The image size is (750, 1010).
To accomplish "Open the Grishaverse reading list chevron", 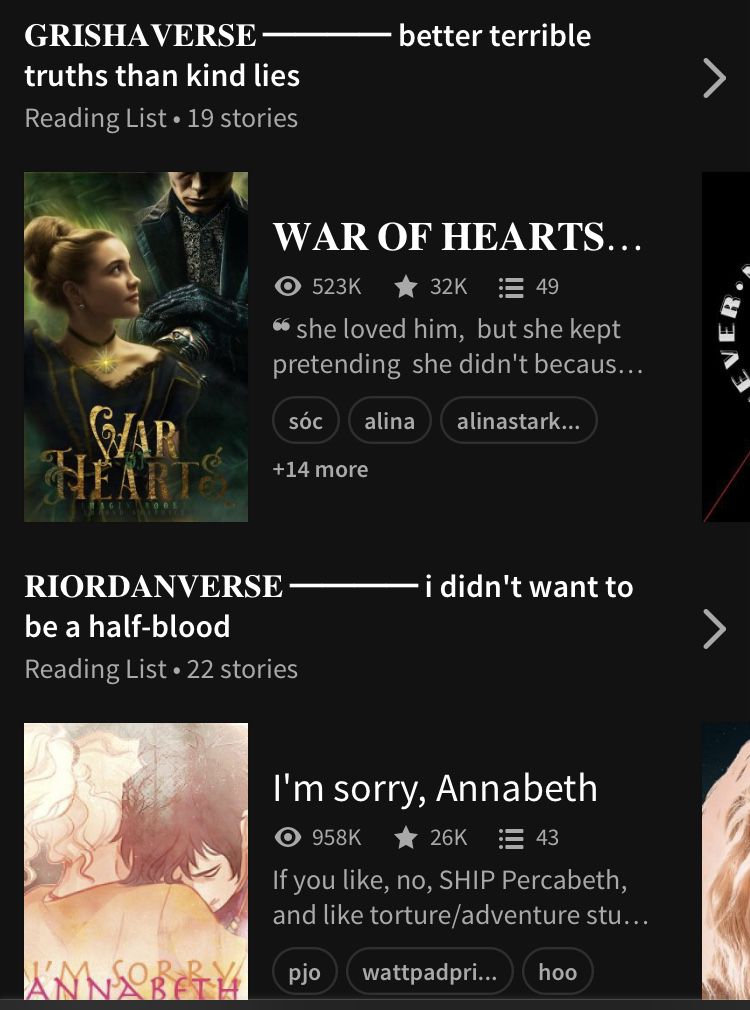I will pos(715,78).
